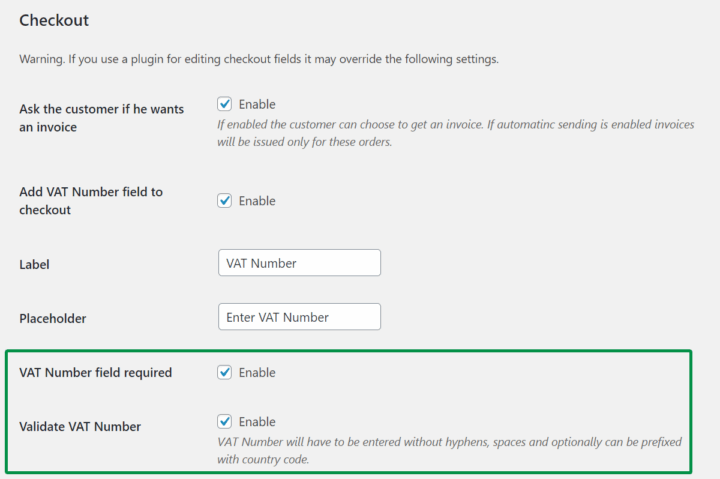This screenshot has width=720, height=479.
Task: Click the 'Validate VAT Number' row title
Action: click(80, 426)
